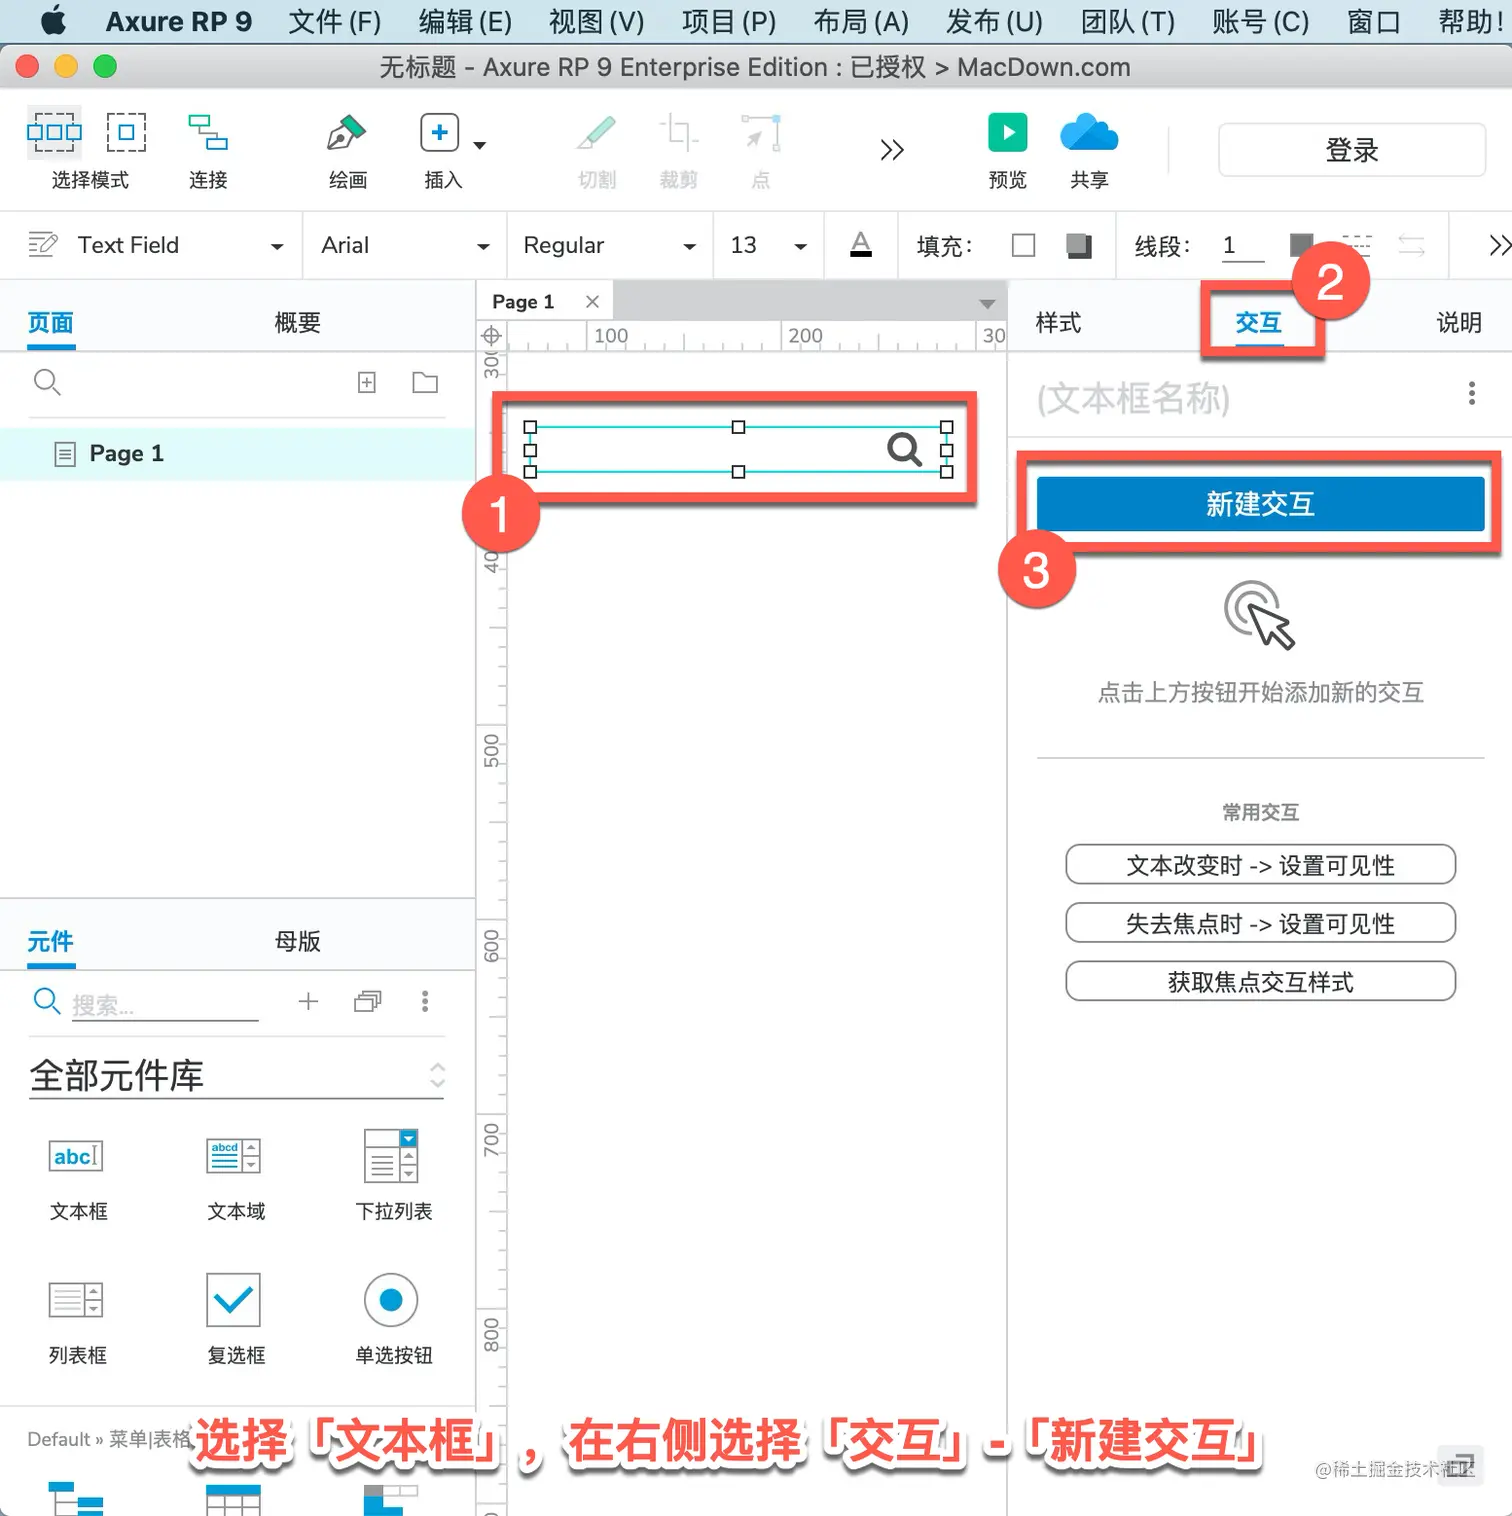The height and width of the screenshot is (1516, 1512).
Task: Click the pages search icon
Action: 47,382
